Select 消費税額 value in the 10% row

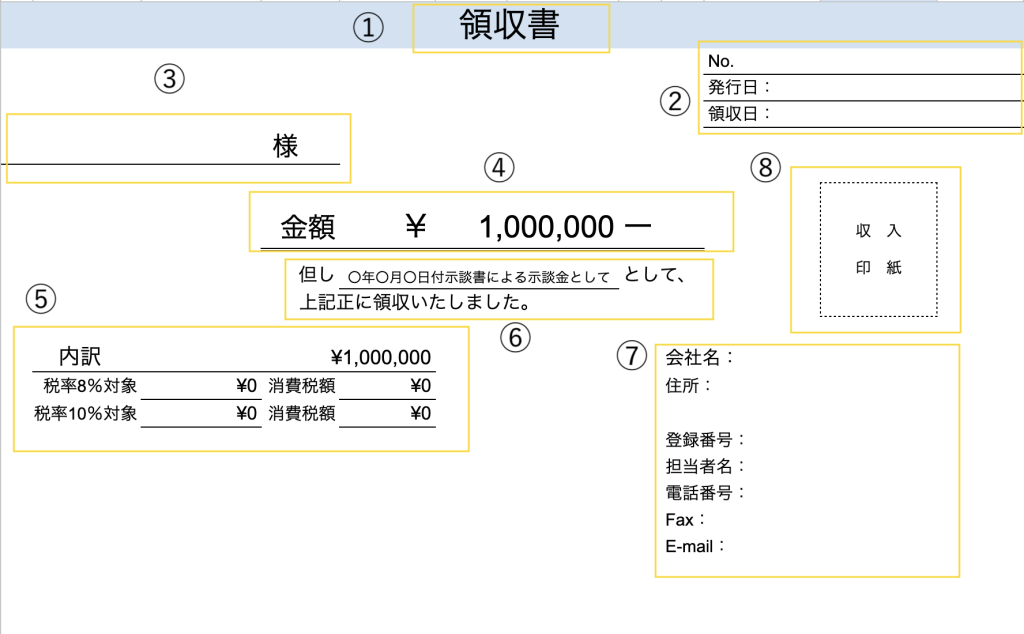tap(388, 413)
